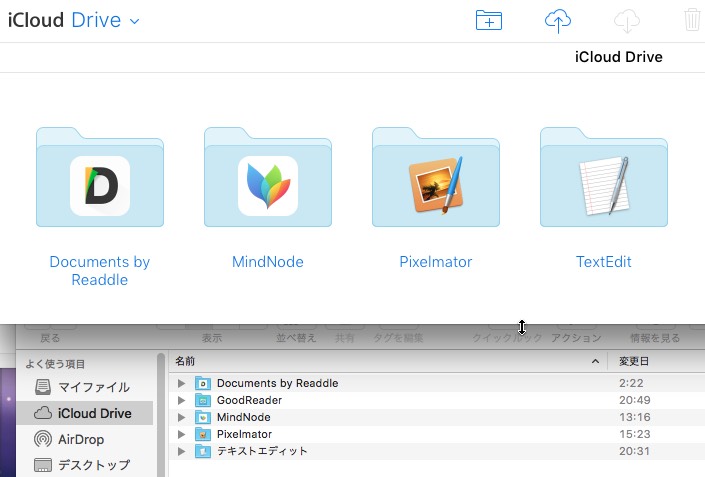The width and height of the screenshot is (705, 477).
Task: Click the 20:31 modified time cell
Action: tap(634, 451)
